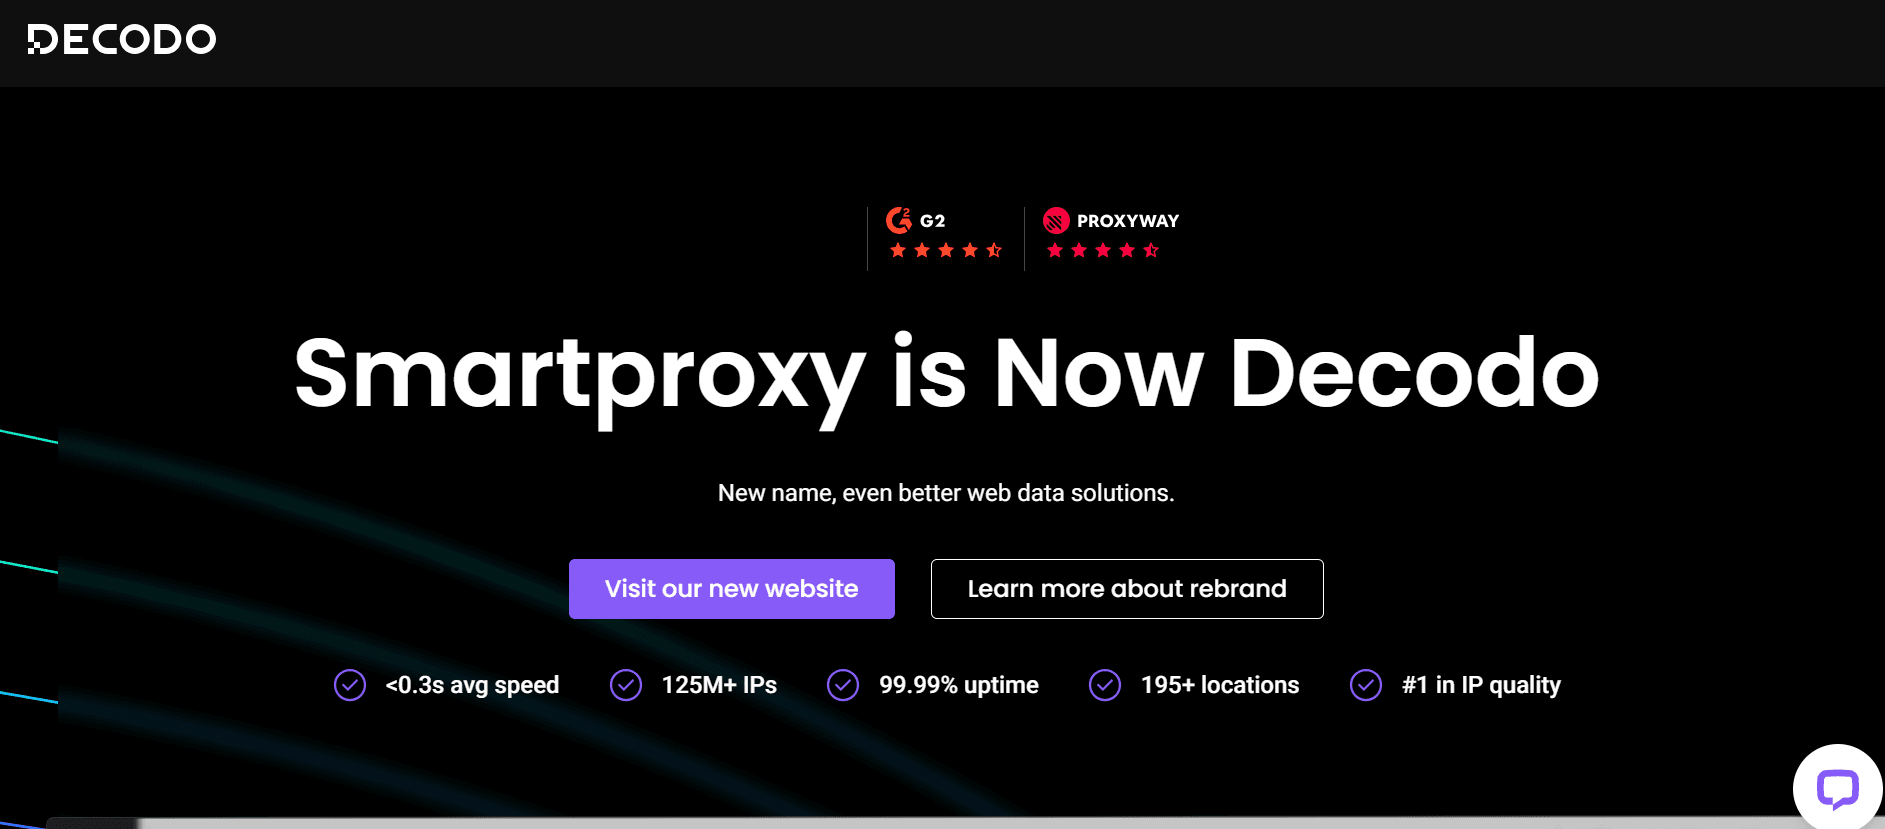Click the checkmark icon beside #1 in IP quality
This screenshot has width=1885, height=829.
click(x=1366, y=685)
